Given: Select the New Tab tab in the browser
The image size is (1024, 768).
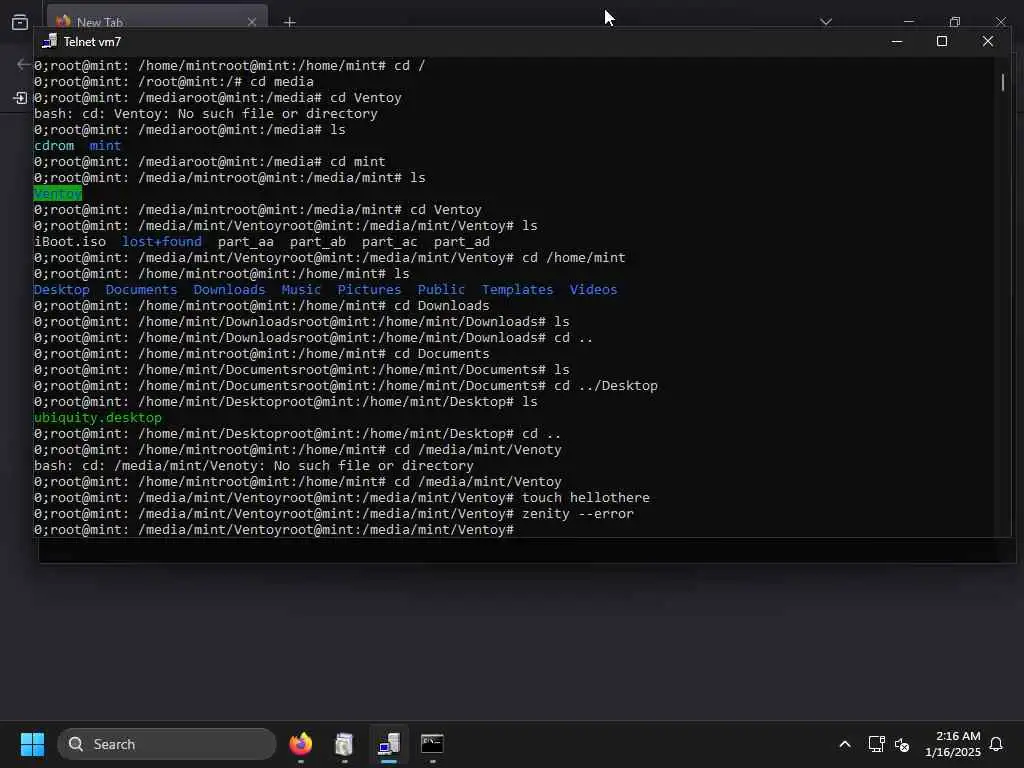Looking at the screenshot, I should pos(157,22).
